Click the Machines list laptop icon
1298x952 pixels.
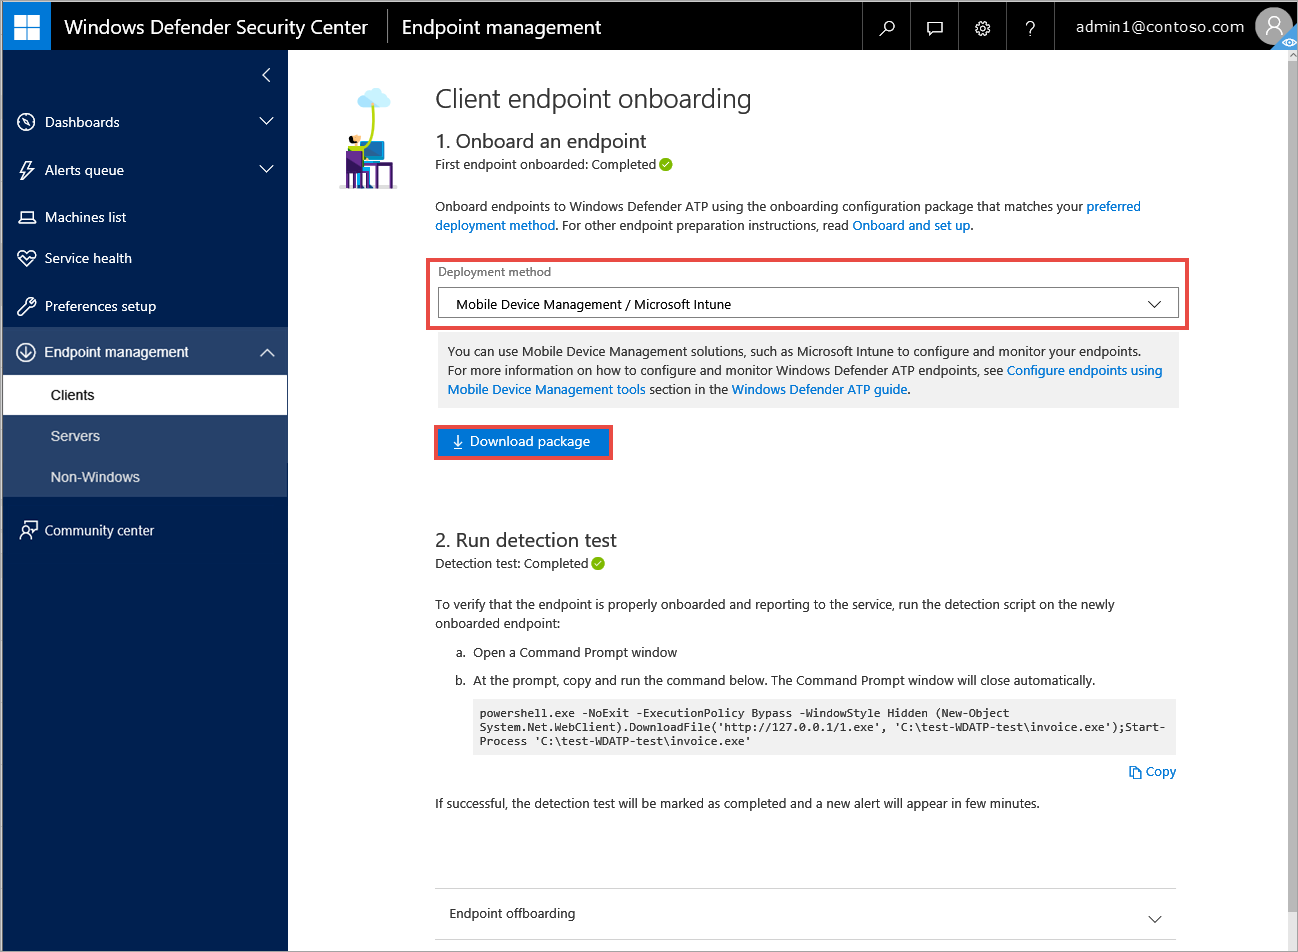click(27, 217)
